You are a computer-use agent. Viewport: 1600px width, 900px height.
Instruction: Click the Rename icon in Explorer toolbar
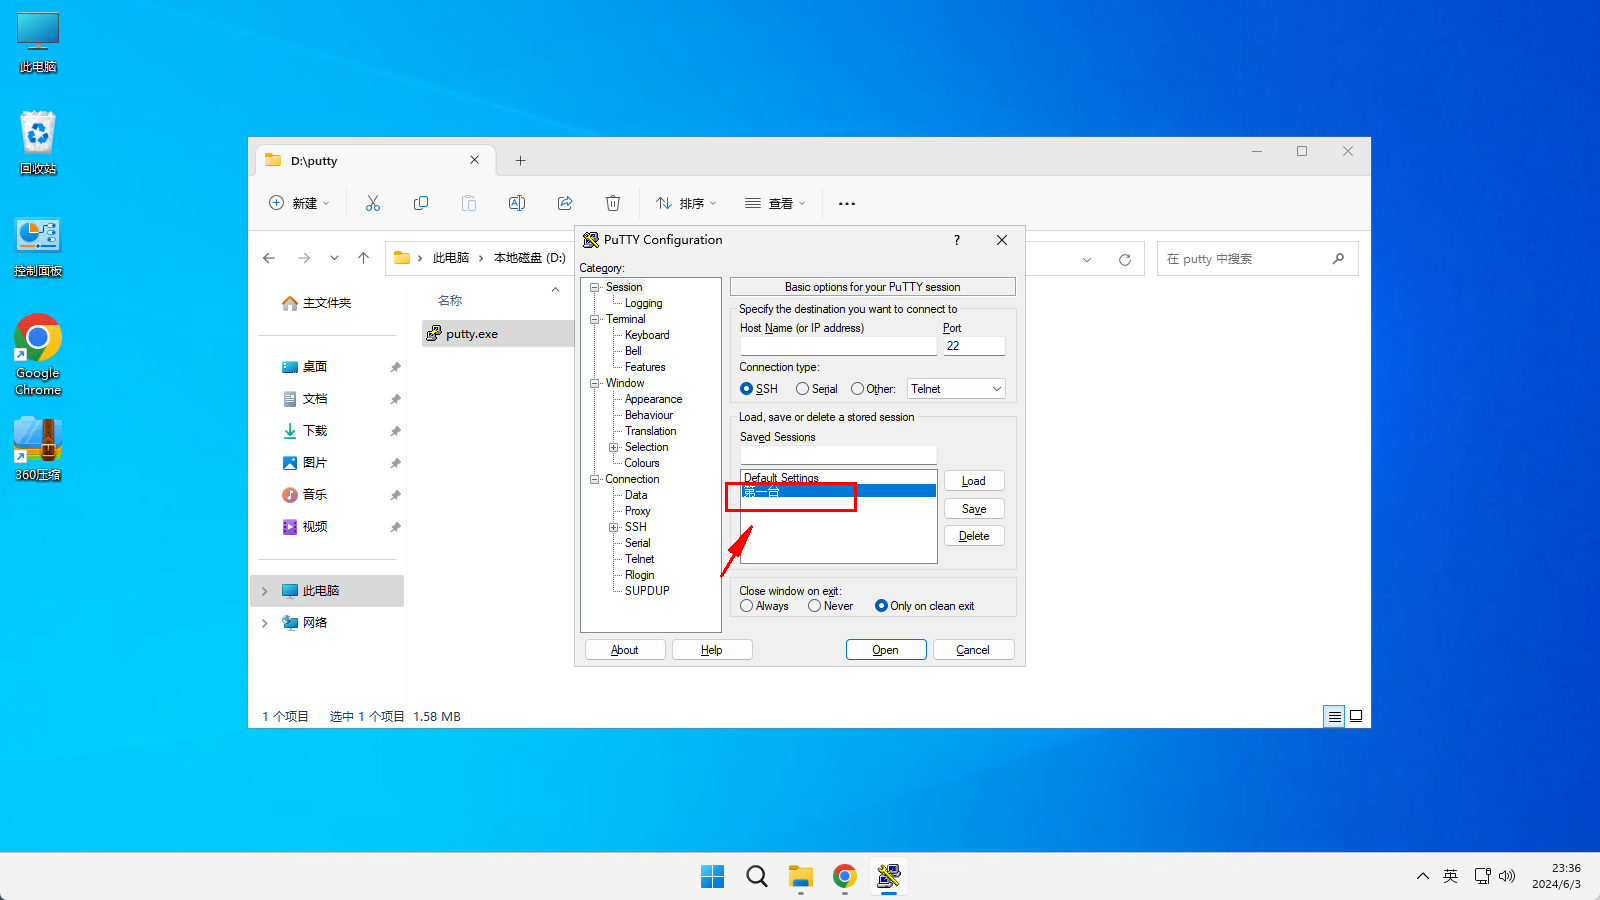click(x=517, y=203)
